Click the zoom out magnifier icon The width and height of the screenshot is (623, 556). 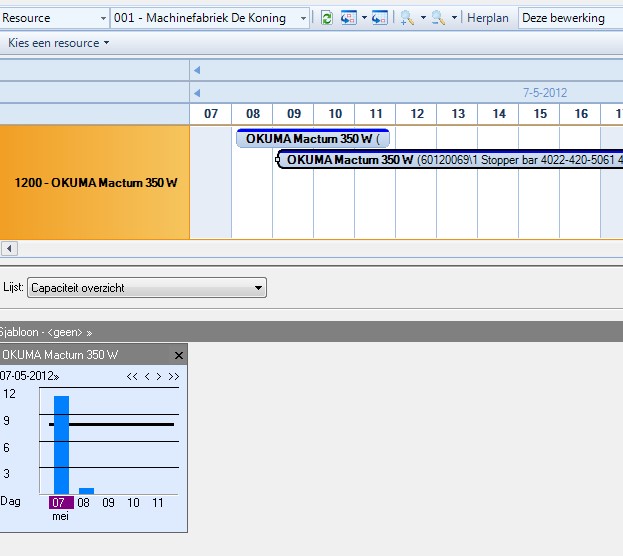438,18
